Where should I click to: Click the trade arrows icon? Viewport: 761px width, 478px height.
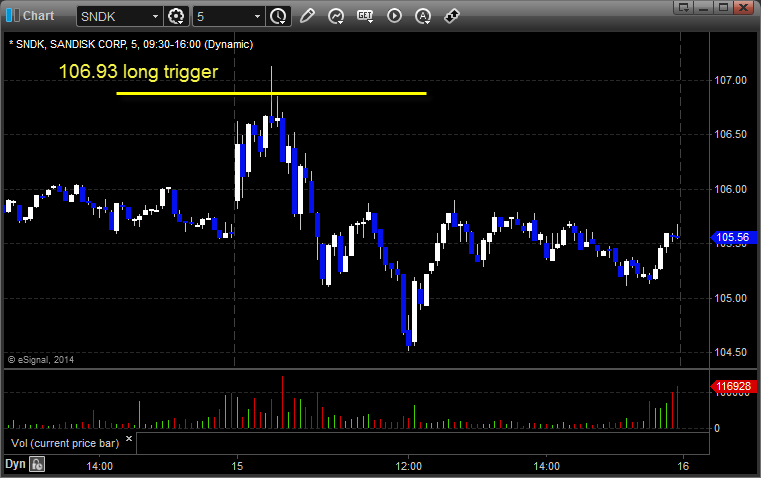point(452,16)
